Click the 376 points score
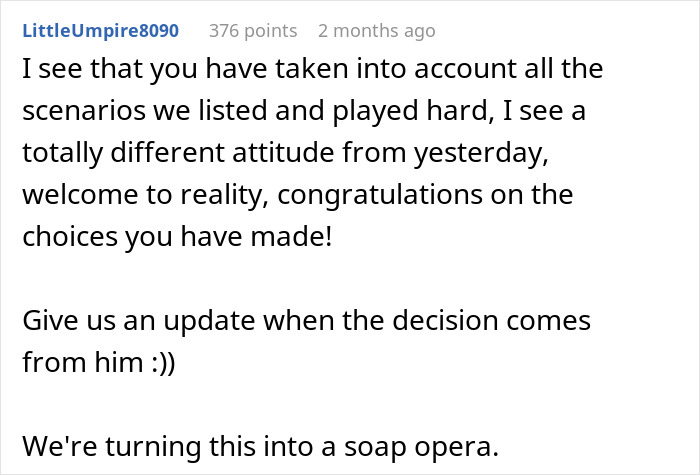The image size is (700, 475). (253, 31)
